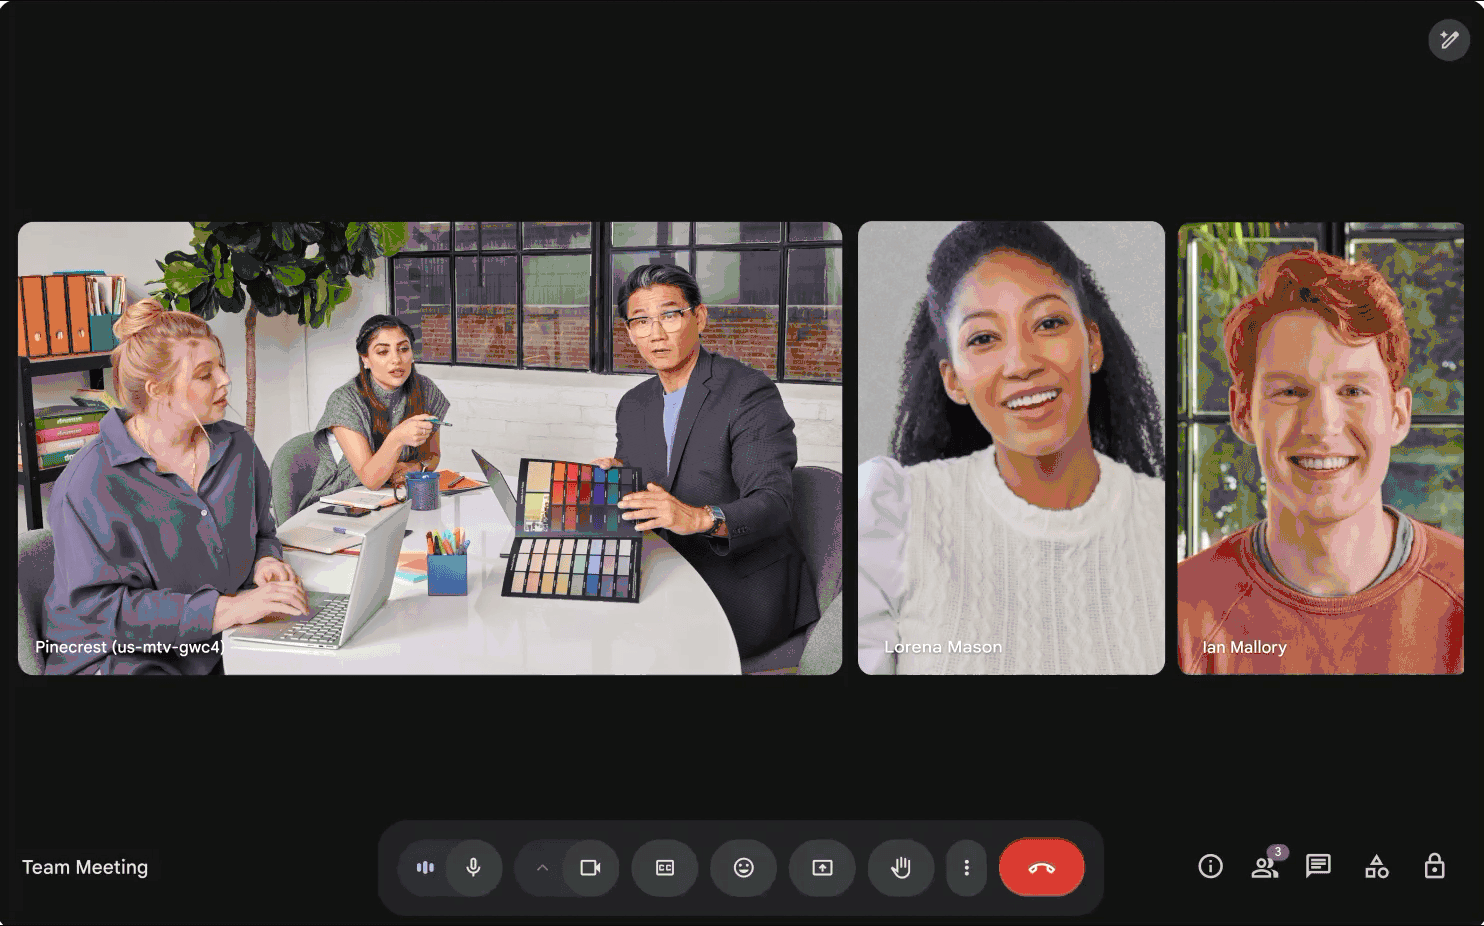Open meeting details info icon

[1210, 866]
